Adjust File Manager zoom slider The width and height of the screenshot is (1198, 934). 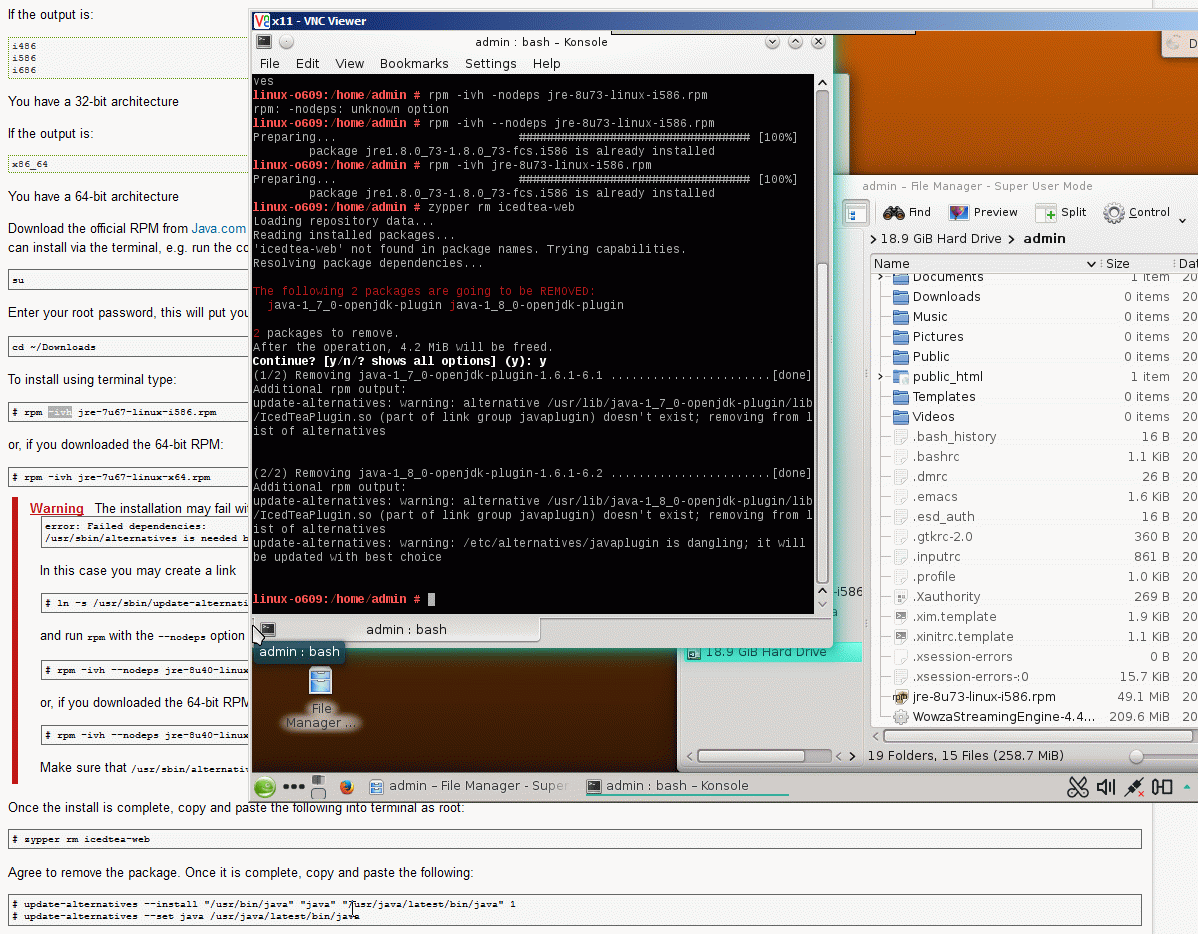point(1137,757)
